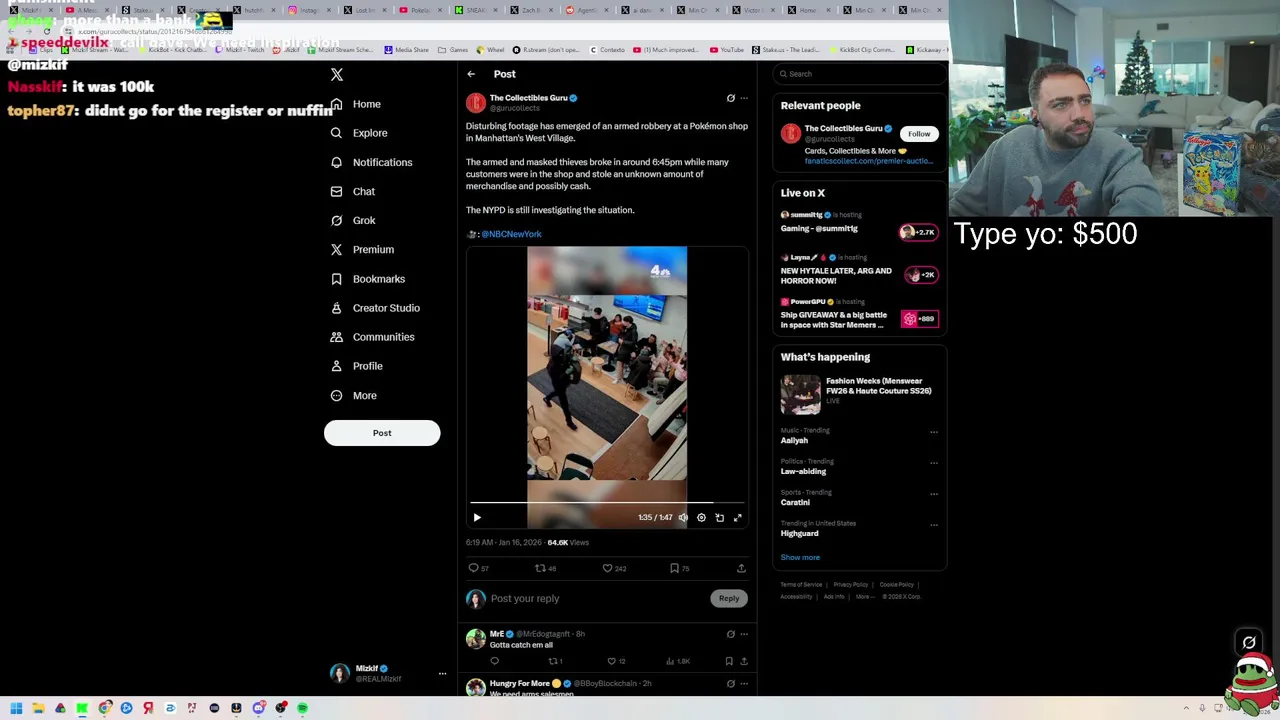Open more options for Law-abiding trend
This screenshot has height=720, width=1280.
tap(934, 463)
